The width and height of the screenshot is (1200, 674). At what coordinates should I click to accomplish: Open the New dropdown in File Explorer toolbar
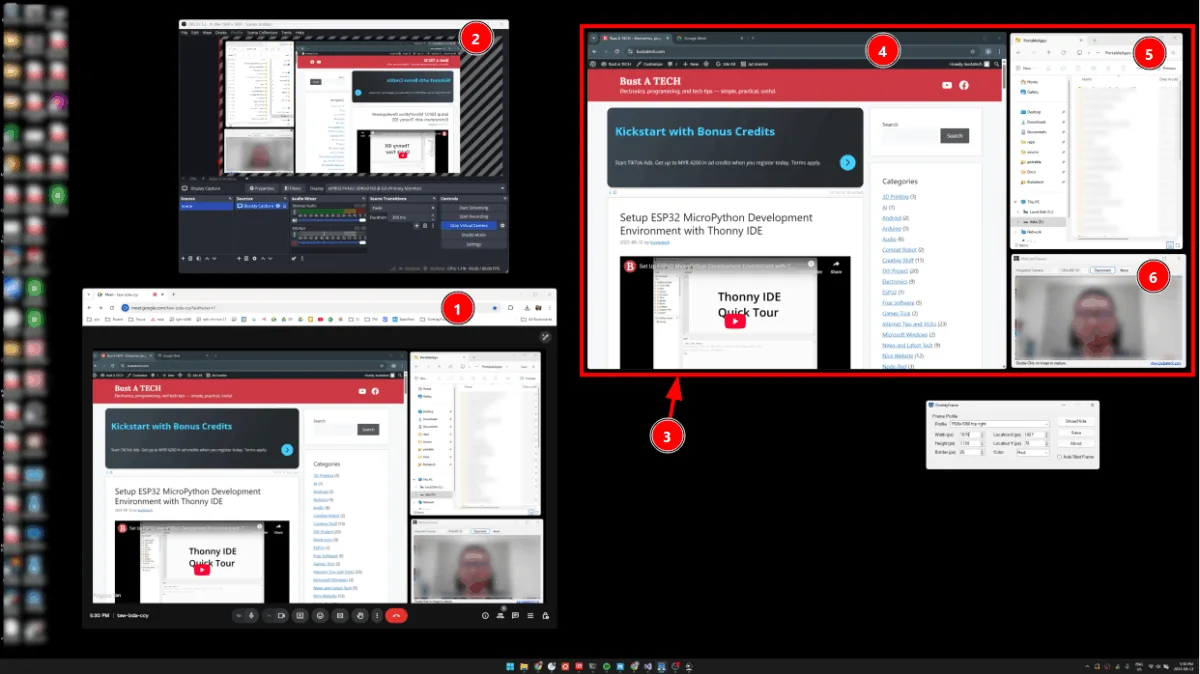(x=1024, y=68)
